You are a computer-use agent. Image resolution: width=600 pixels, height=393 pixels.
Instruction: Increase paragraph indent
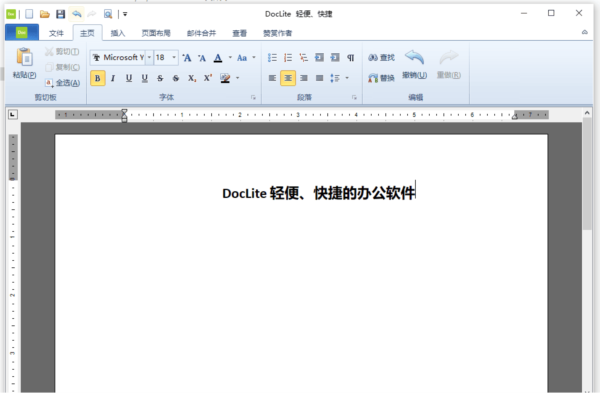pyautogui.click(x=335, y=58)
